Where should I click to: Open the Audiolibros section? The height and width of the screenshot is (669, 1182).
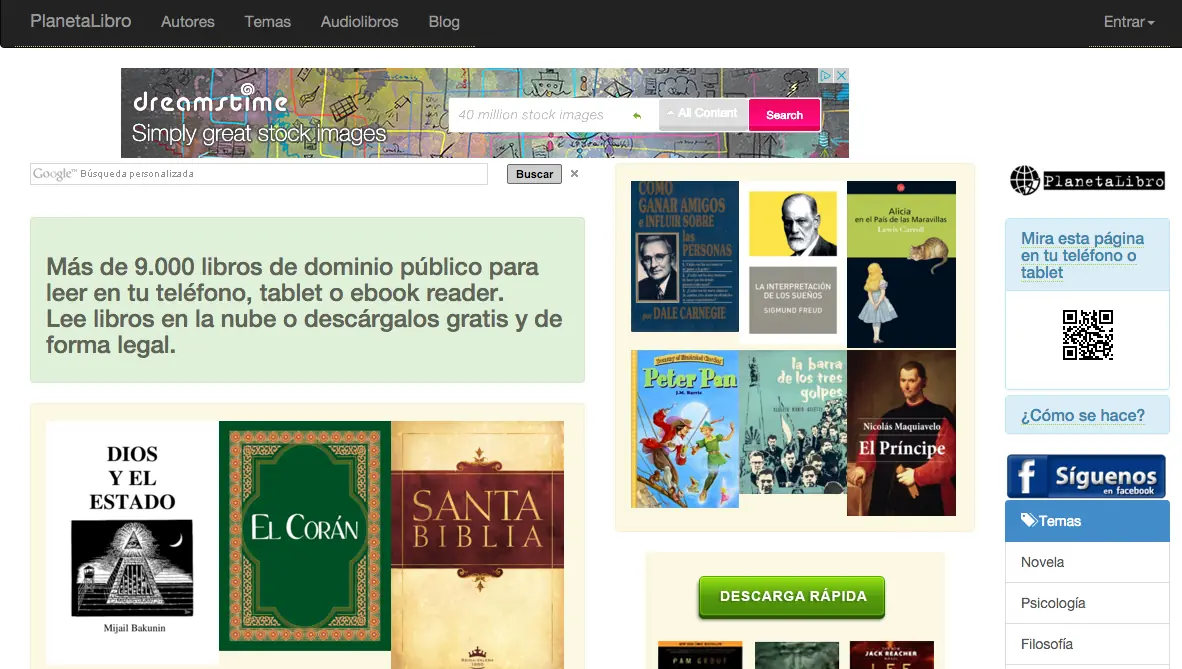[360, 22]
